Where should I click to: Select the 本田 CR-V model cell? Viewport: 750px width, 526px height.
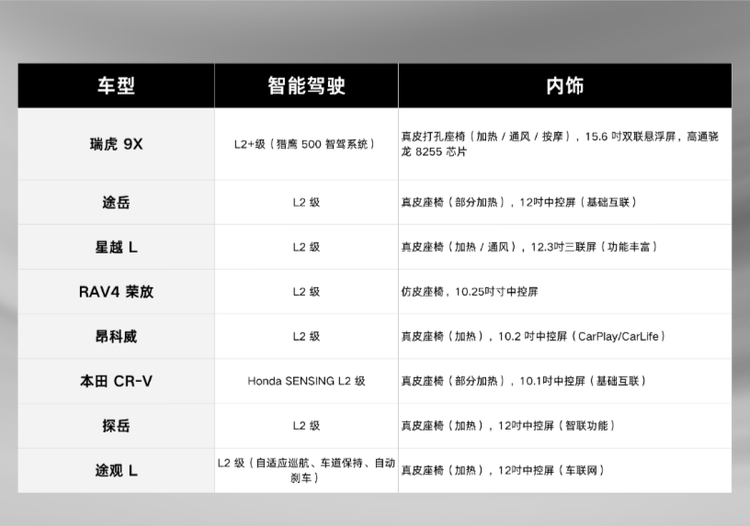[x=116, y=381]
